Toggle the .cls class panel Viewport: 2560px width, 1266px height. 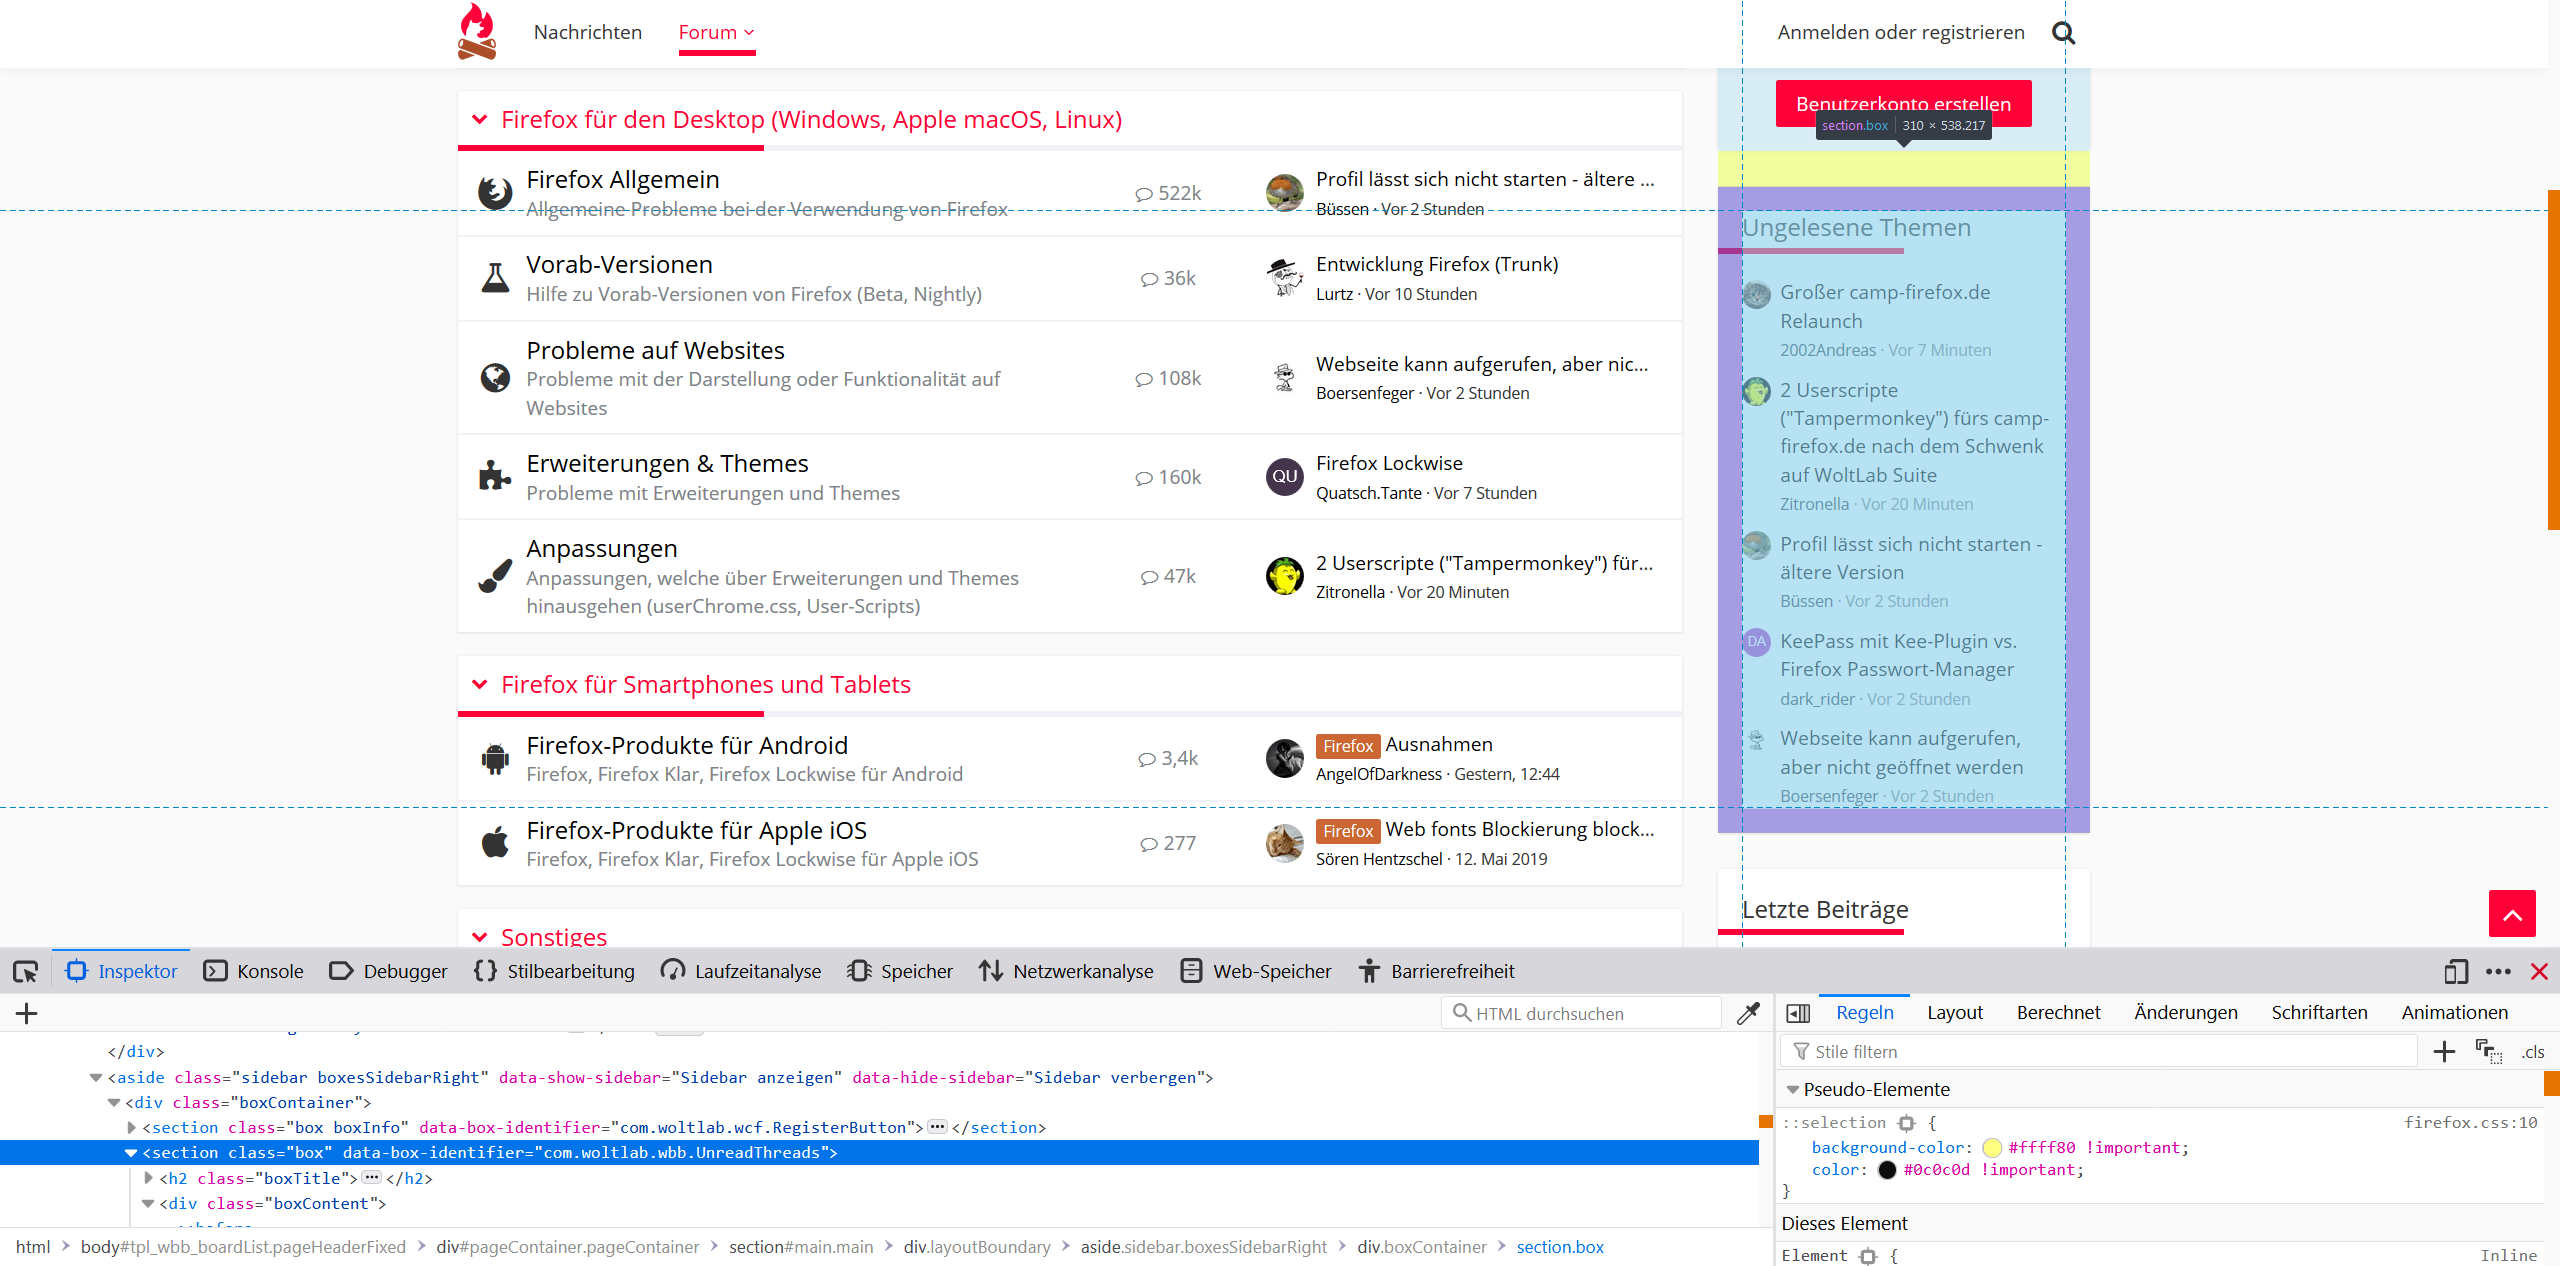tap(2532, 1051)
